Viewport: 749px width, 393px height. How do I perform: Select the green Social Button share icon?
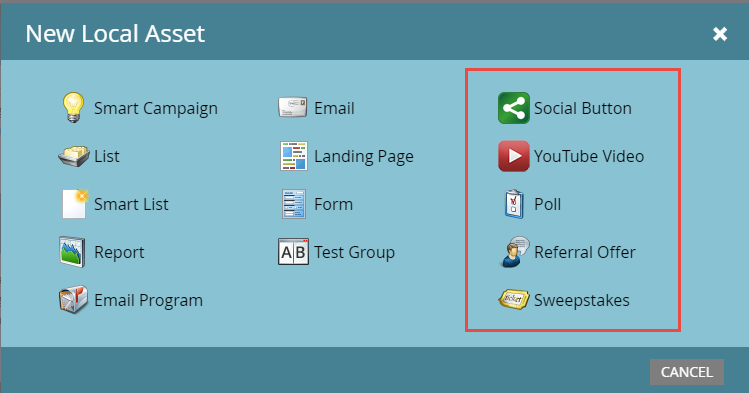pos(514,108)
